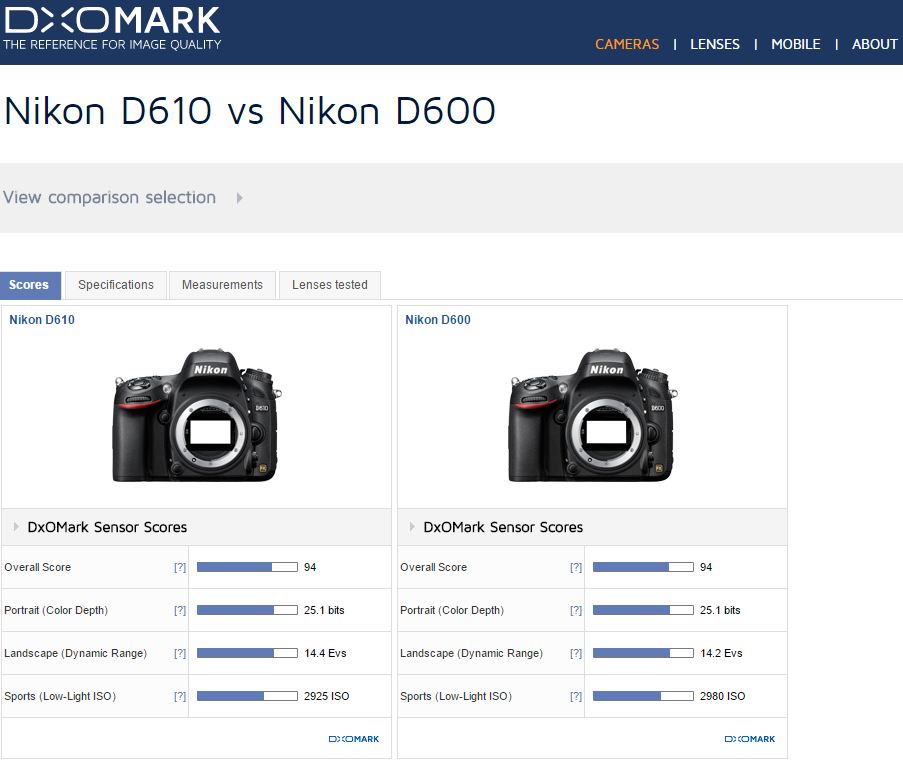Click the D610 'Overall Score' label
Viewport: 903px width, 772px height.
(37, 567)
